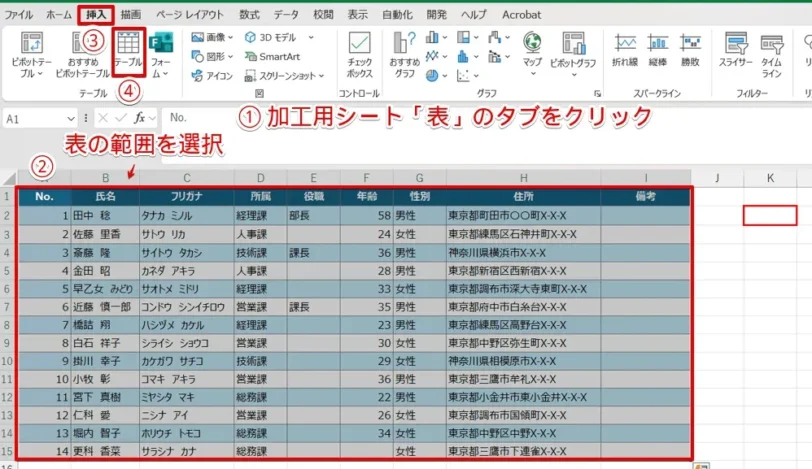This screenshot has height=469, width=812.
Task: Switch to the 描画 tab
Action: point(130,14)
